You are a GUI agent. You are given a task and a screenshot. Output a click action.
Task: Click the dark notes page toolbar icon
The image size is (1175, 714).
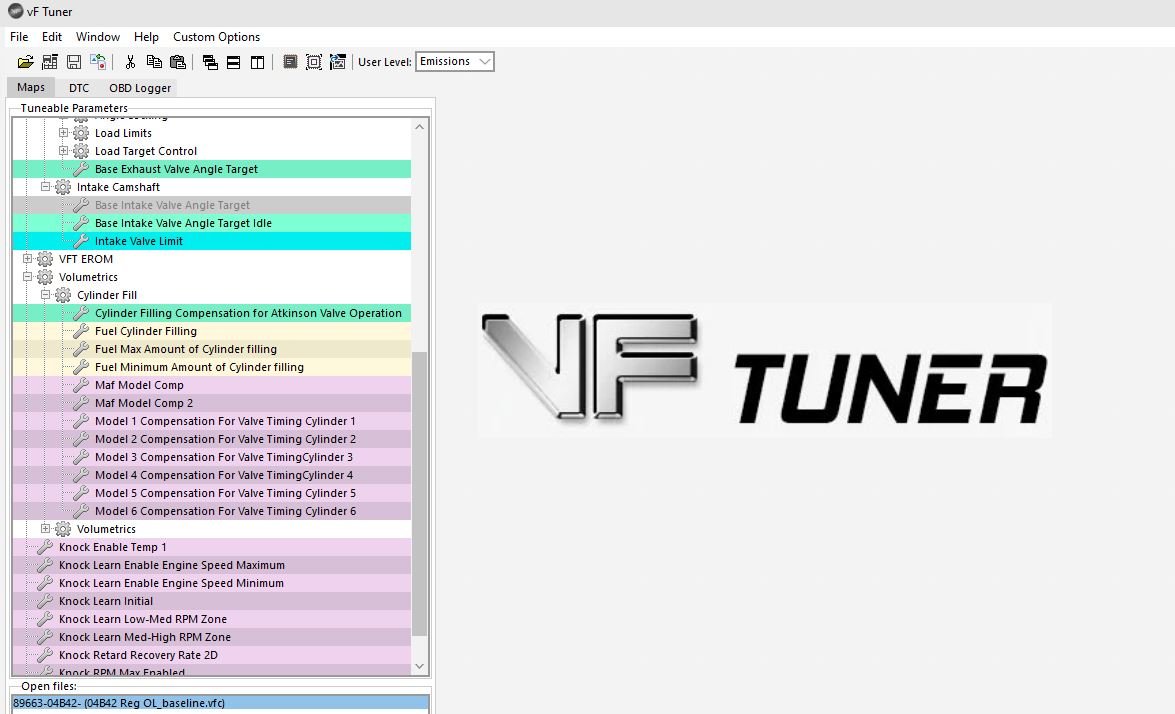[x=290, y=62]
